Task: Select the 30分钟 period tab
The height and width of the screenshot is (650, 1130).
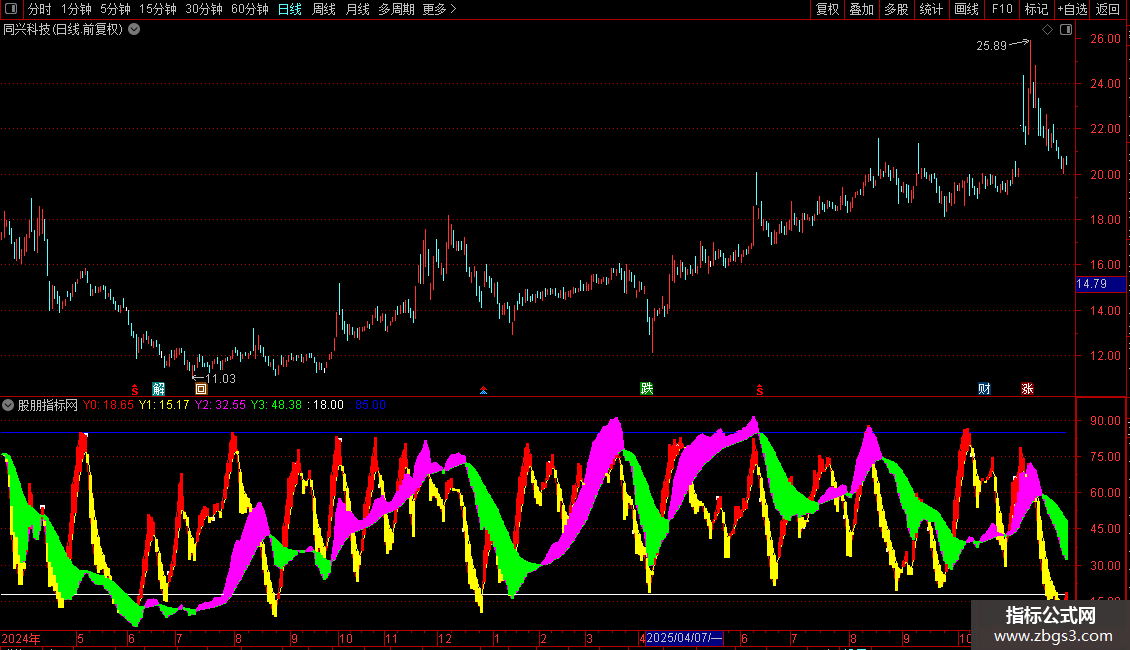Action: (204, 9)
